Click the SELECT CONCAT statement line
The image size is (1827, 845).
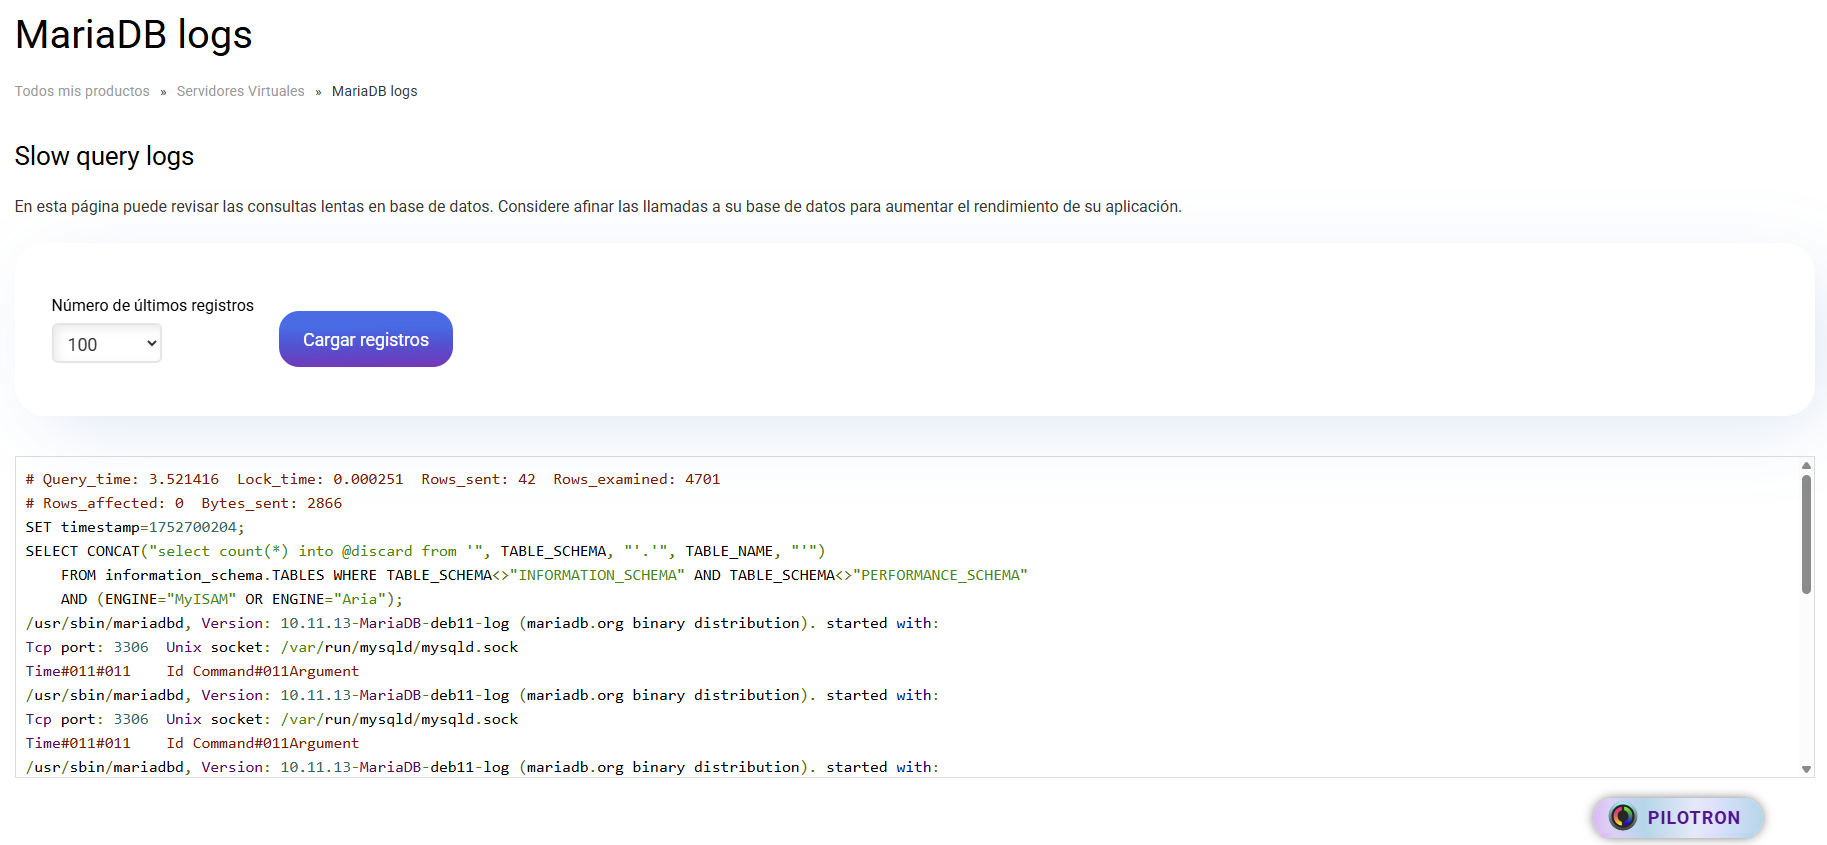pyautogui.click(x=425, y=551)
